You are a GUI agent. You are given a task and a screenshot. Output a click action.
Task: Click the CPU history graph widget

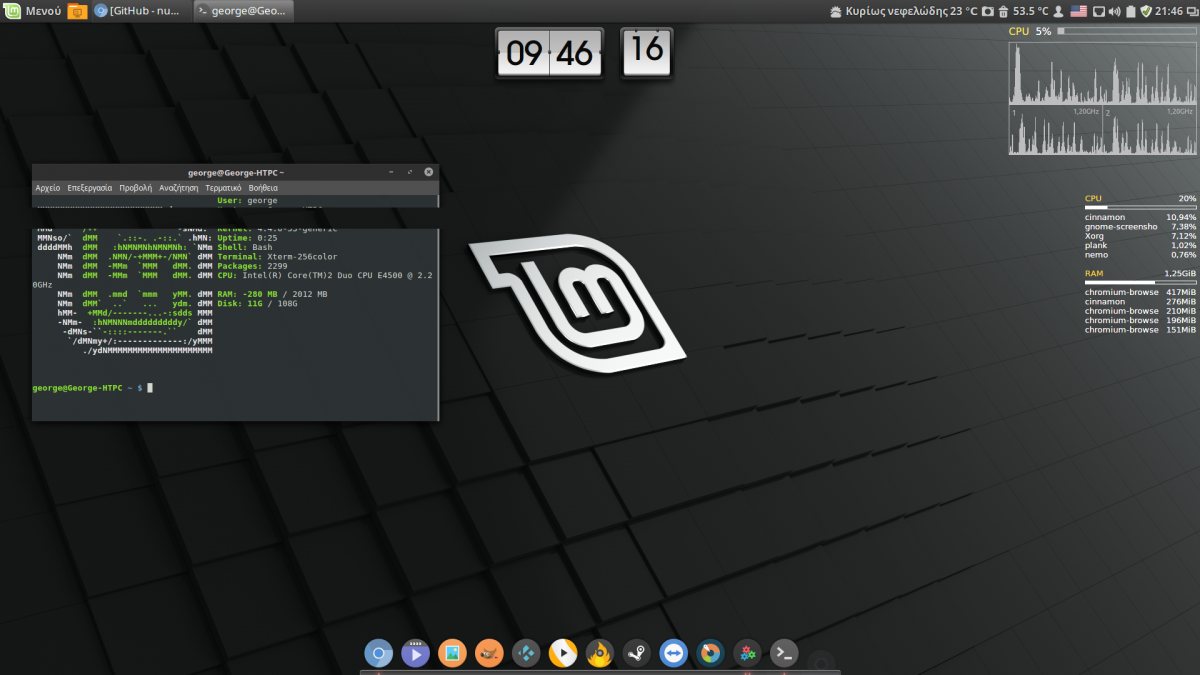(x=1102, y=97)
